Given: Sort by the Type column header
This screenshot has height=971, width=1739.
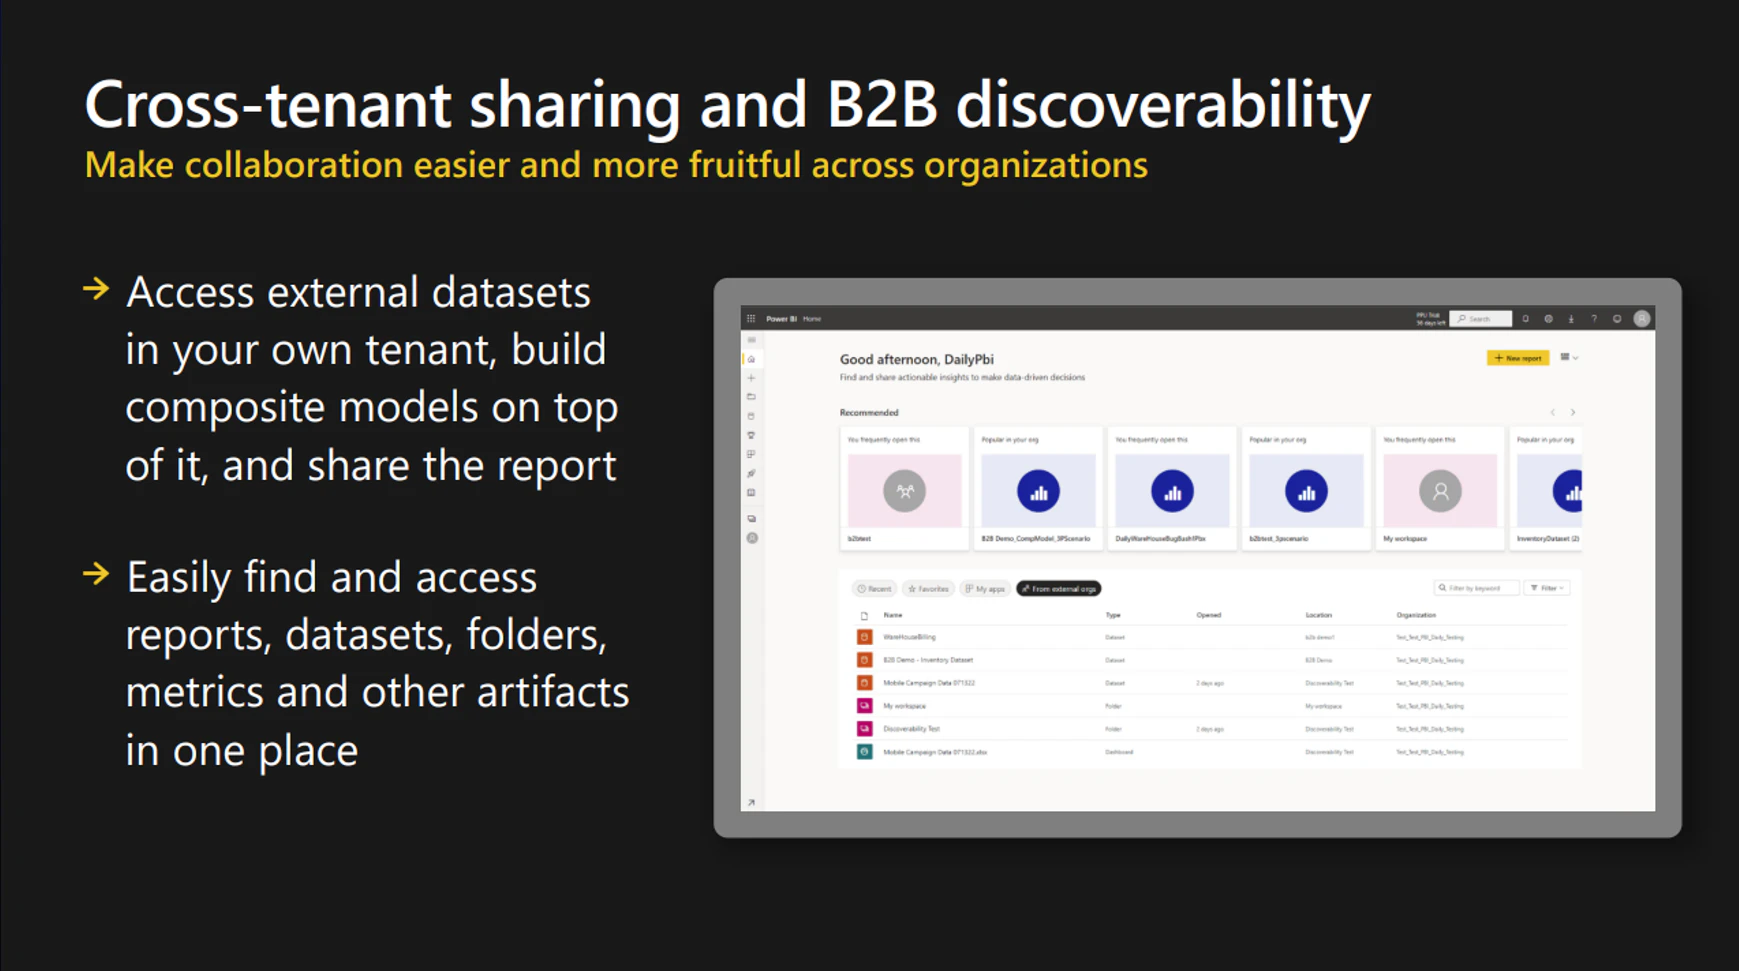Looking at the screenshot, I should pos(1113,615).
